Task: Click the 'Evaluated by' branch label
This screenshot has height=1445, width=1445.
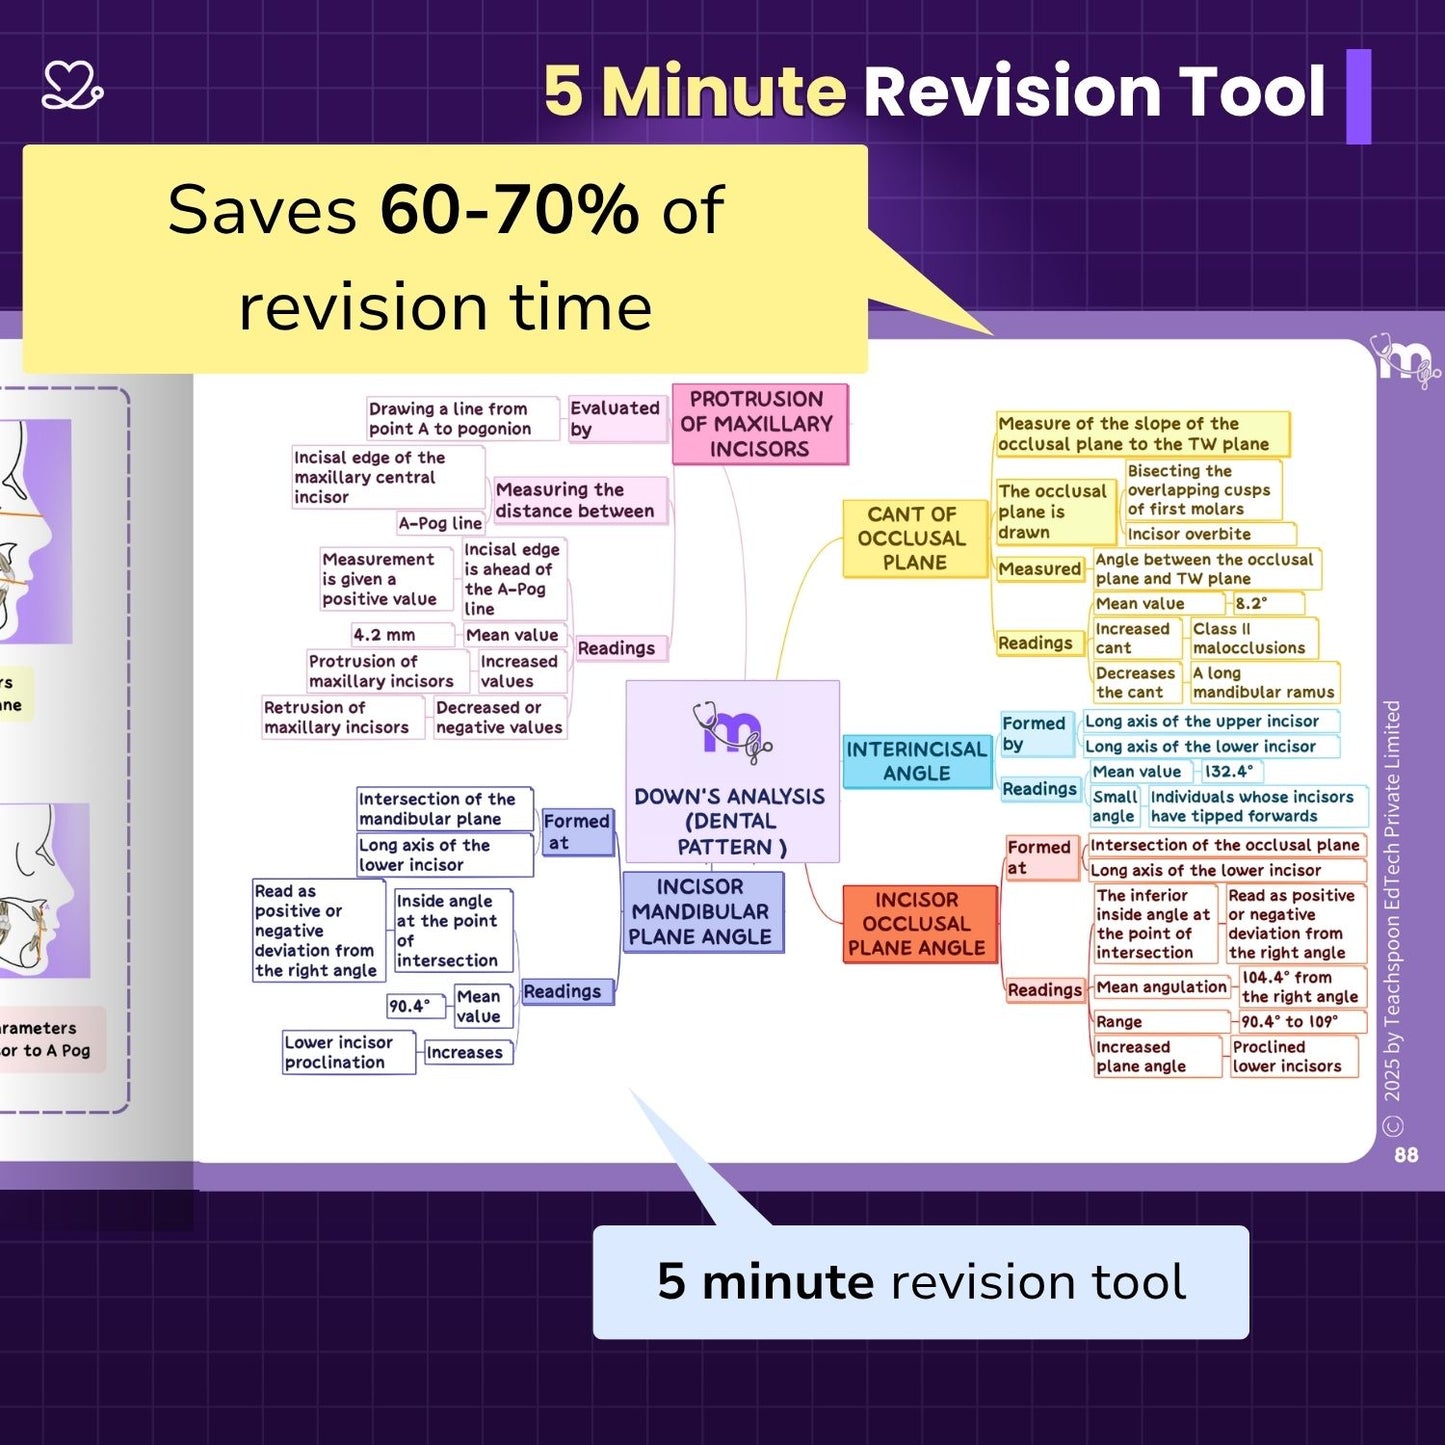Action: 615,419
